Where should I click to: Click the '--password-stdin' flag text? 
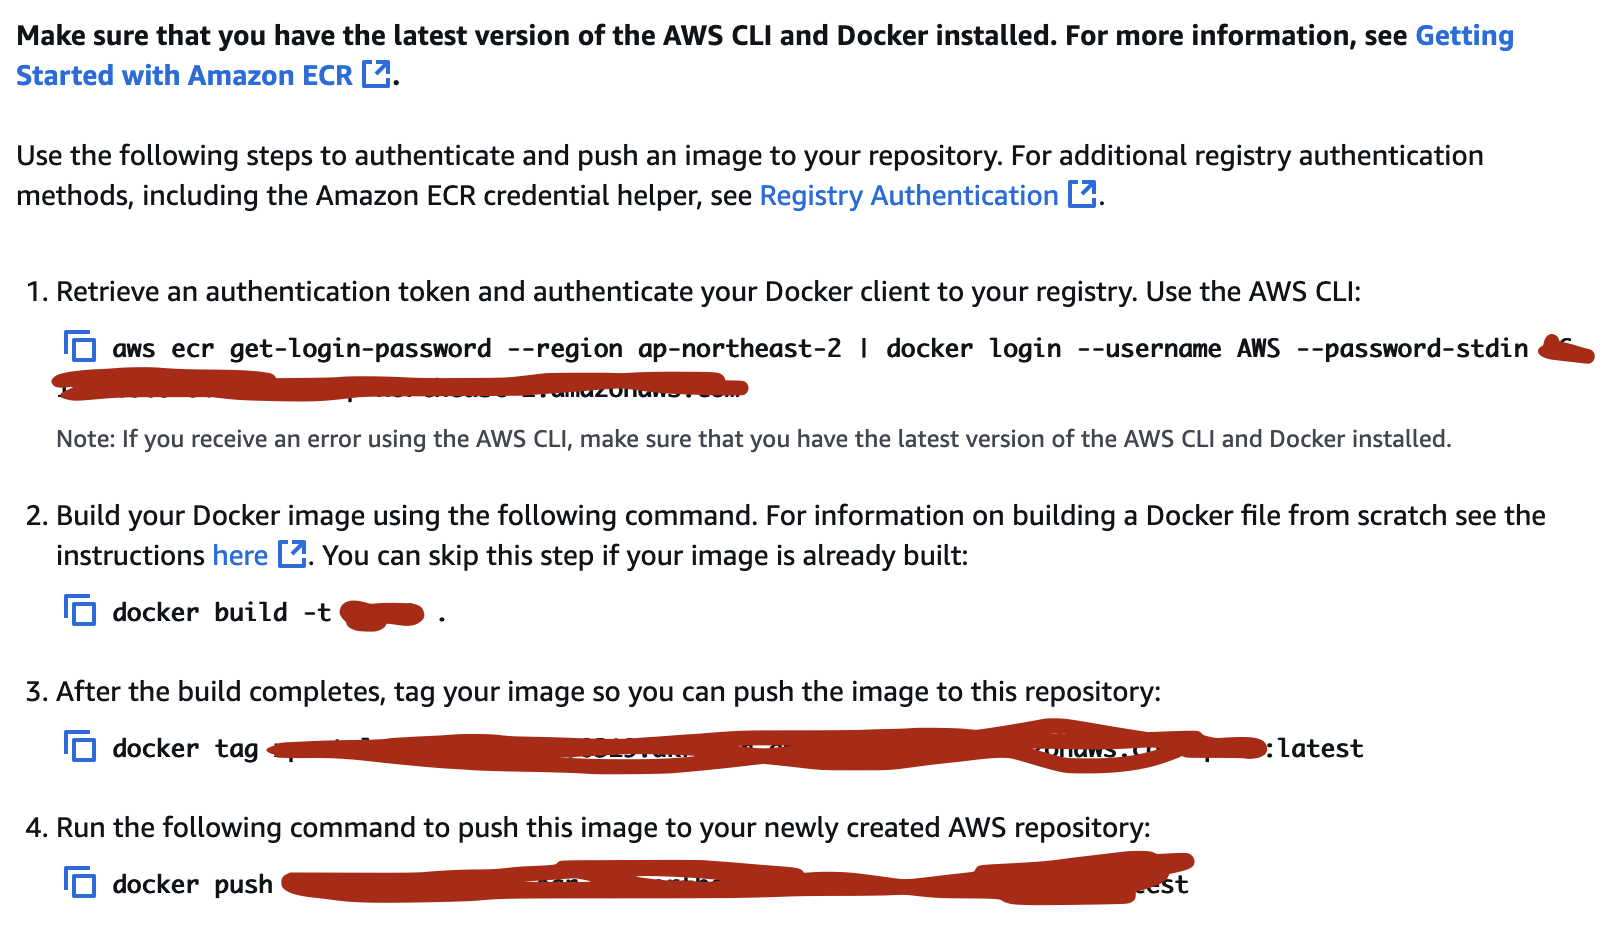(1412, 348)
